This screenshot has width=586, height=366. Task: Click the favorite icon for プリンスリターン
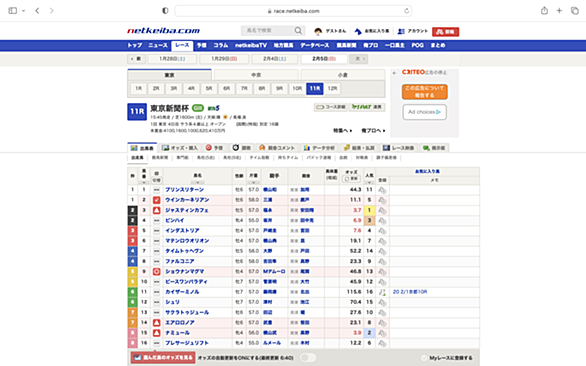[x=382, y=190]
